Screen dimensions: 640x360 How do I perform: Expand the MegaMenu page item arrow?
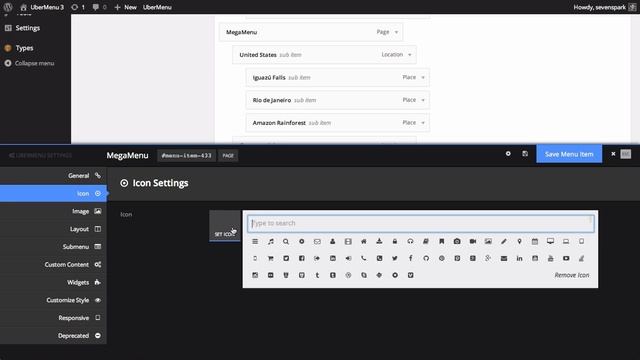(x=396, y=32)
